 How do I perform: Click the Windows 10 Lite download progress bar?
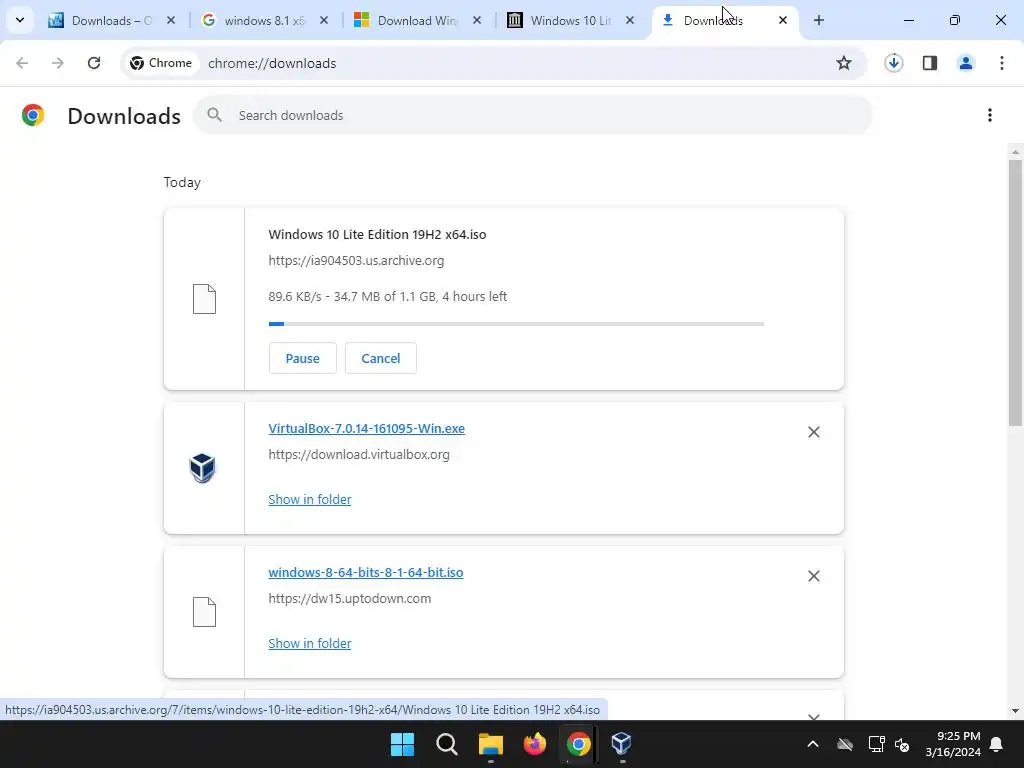[516, 323]
